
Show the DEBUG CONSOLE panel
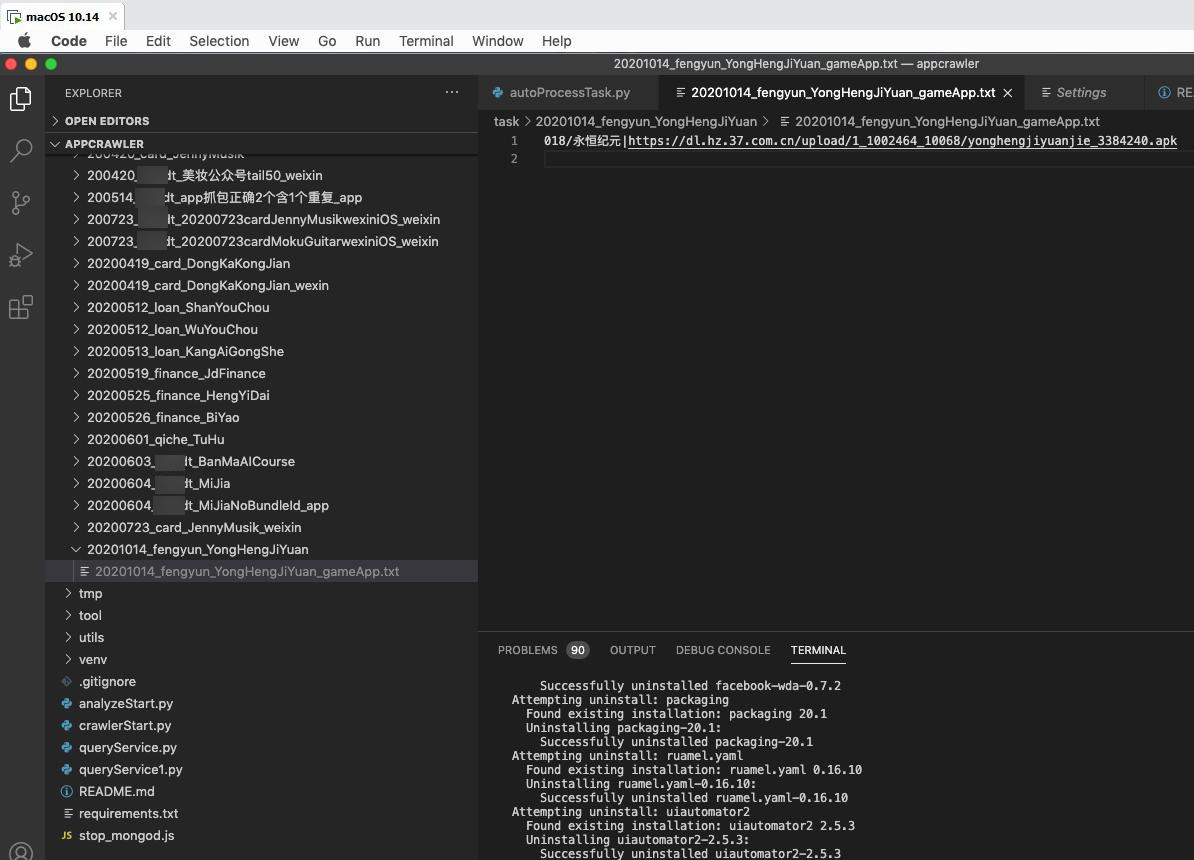pyautogui.click(x=723, y=650)
